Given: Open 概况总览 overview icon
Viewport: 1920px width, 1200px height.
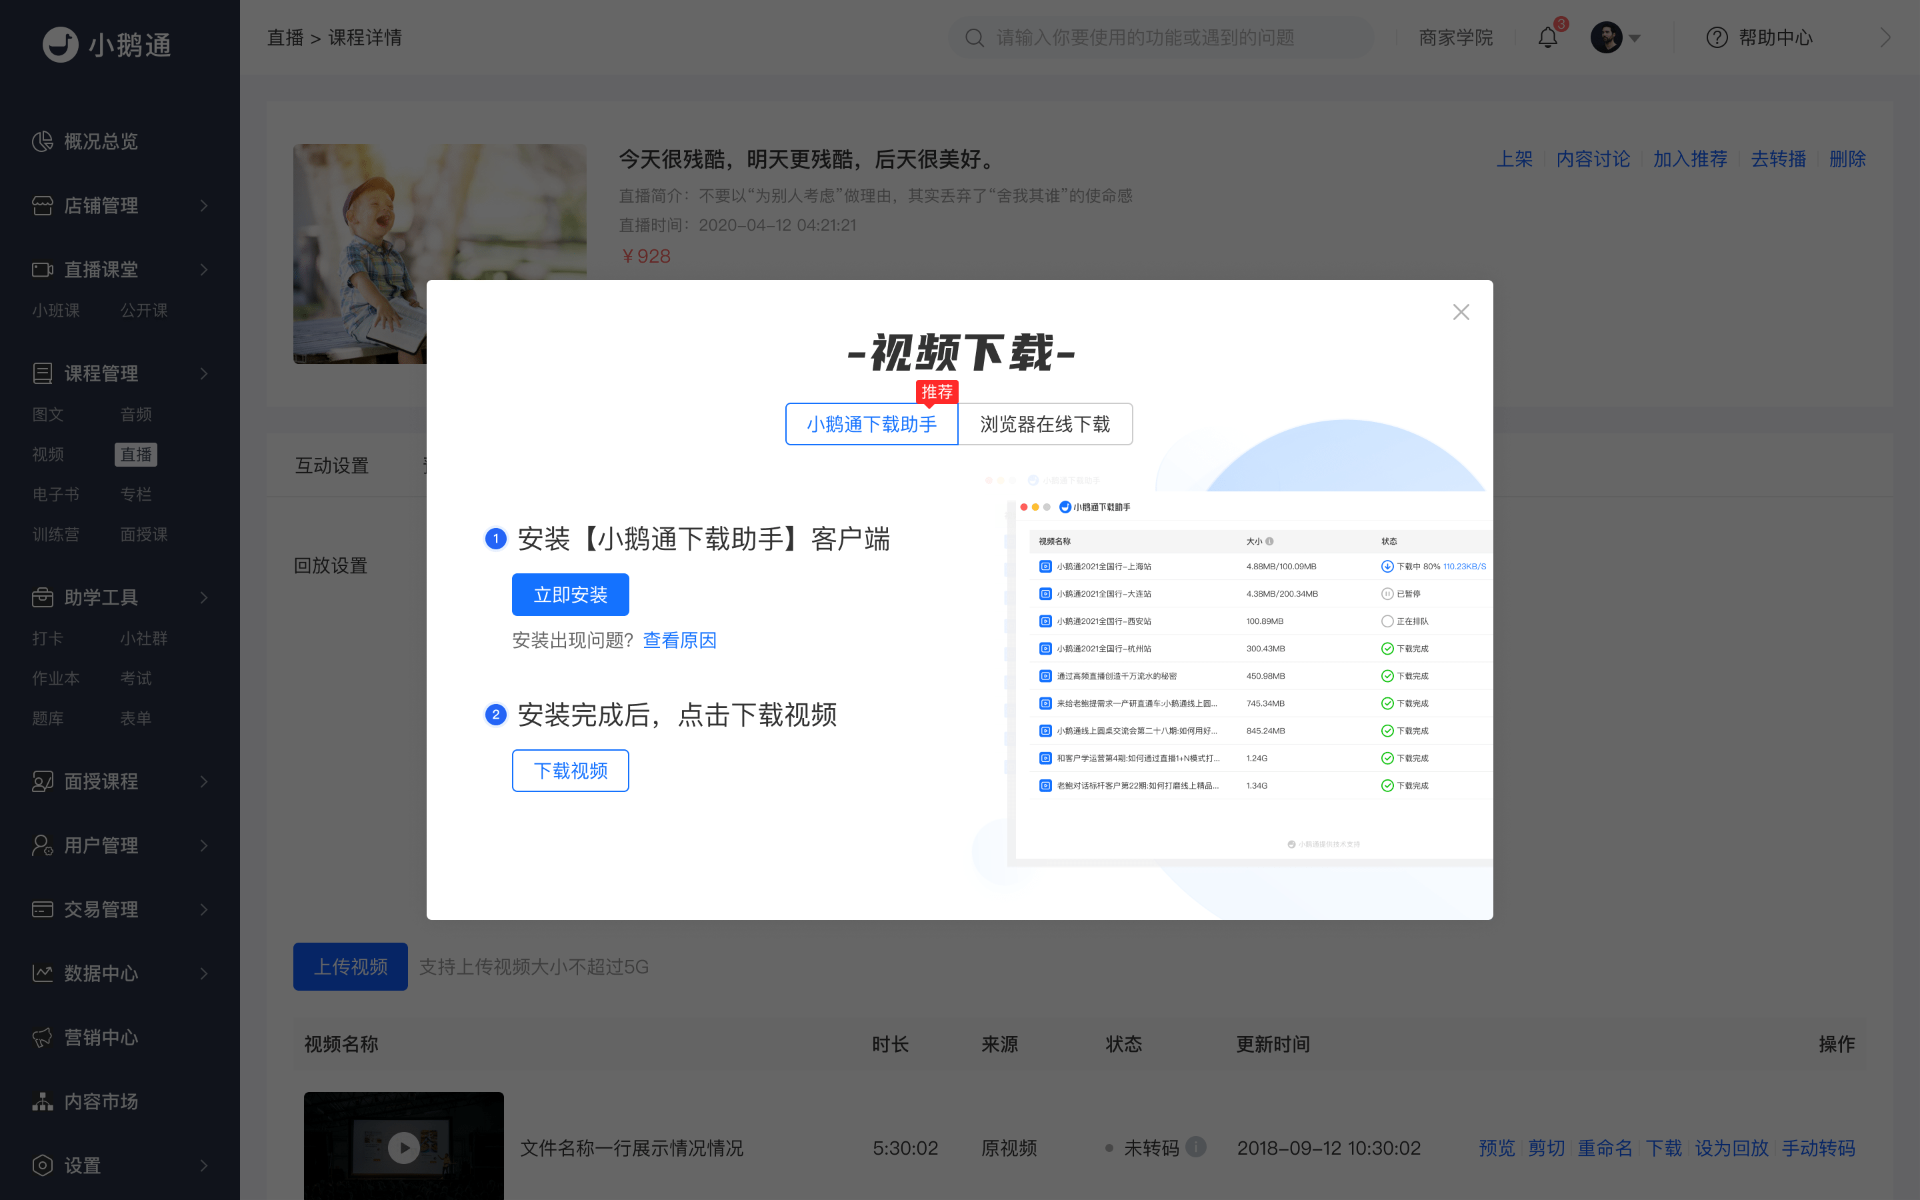Looking at the screenshot, I should 42,141.
